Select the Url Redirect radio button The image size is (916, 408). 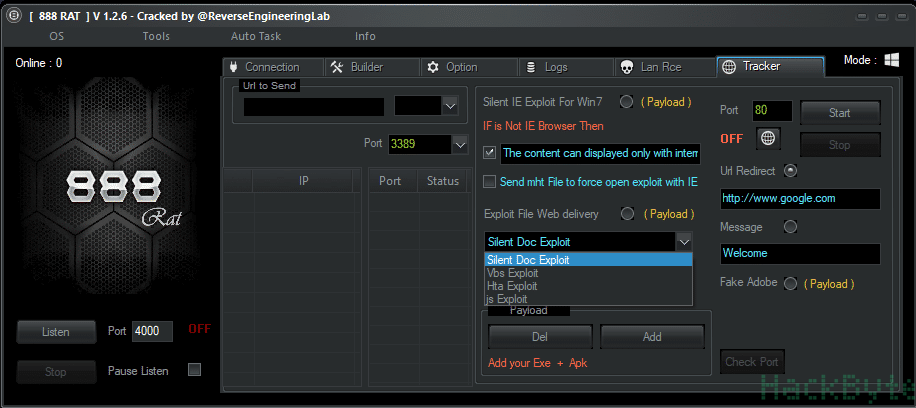click(790, 171)
